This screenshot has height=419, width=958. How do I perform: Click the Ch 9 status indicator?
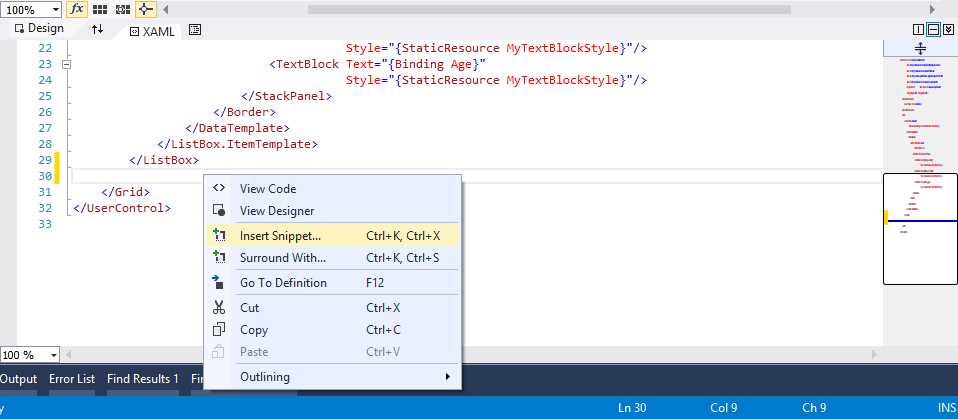click(814, 408)
